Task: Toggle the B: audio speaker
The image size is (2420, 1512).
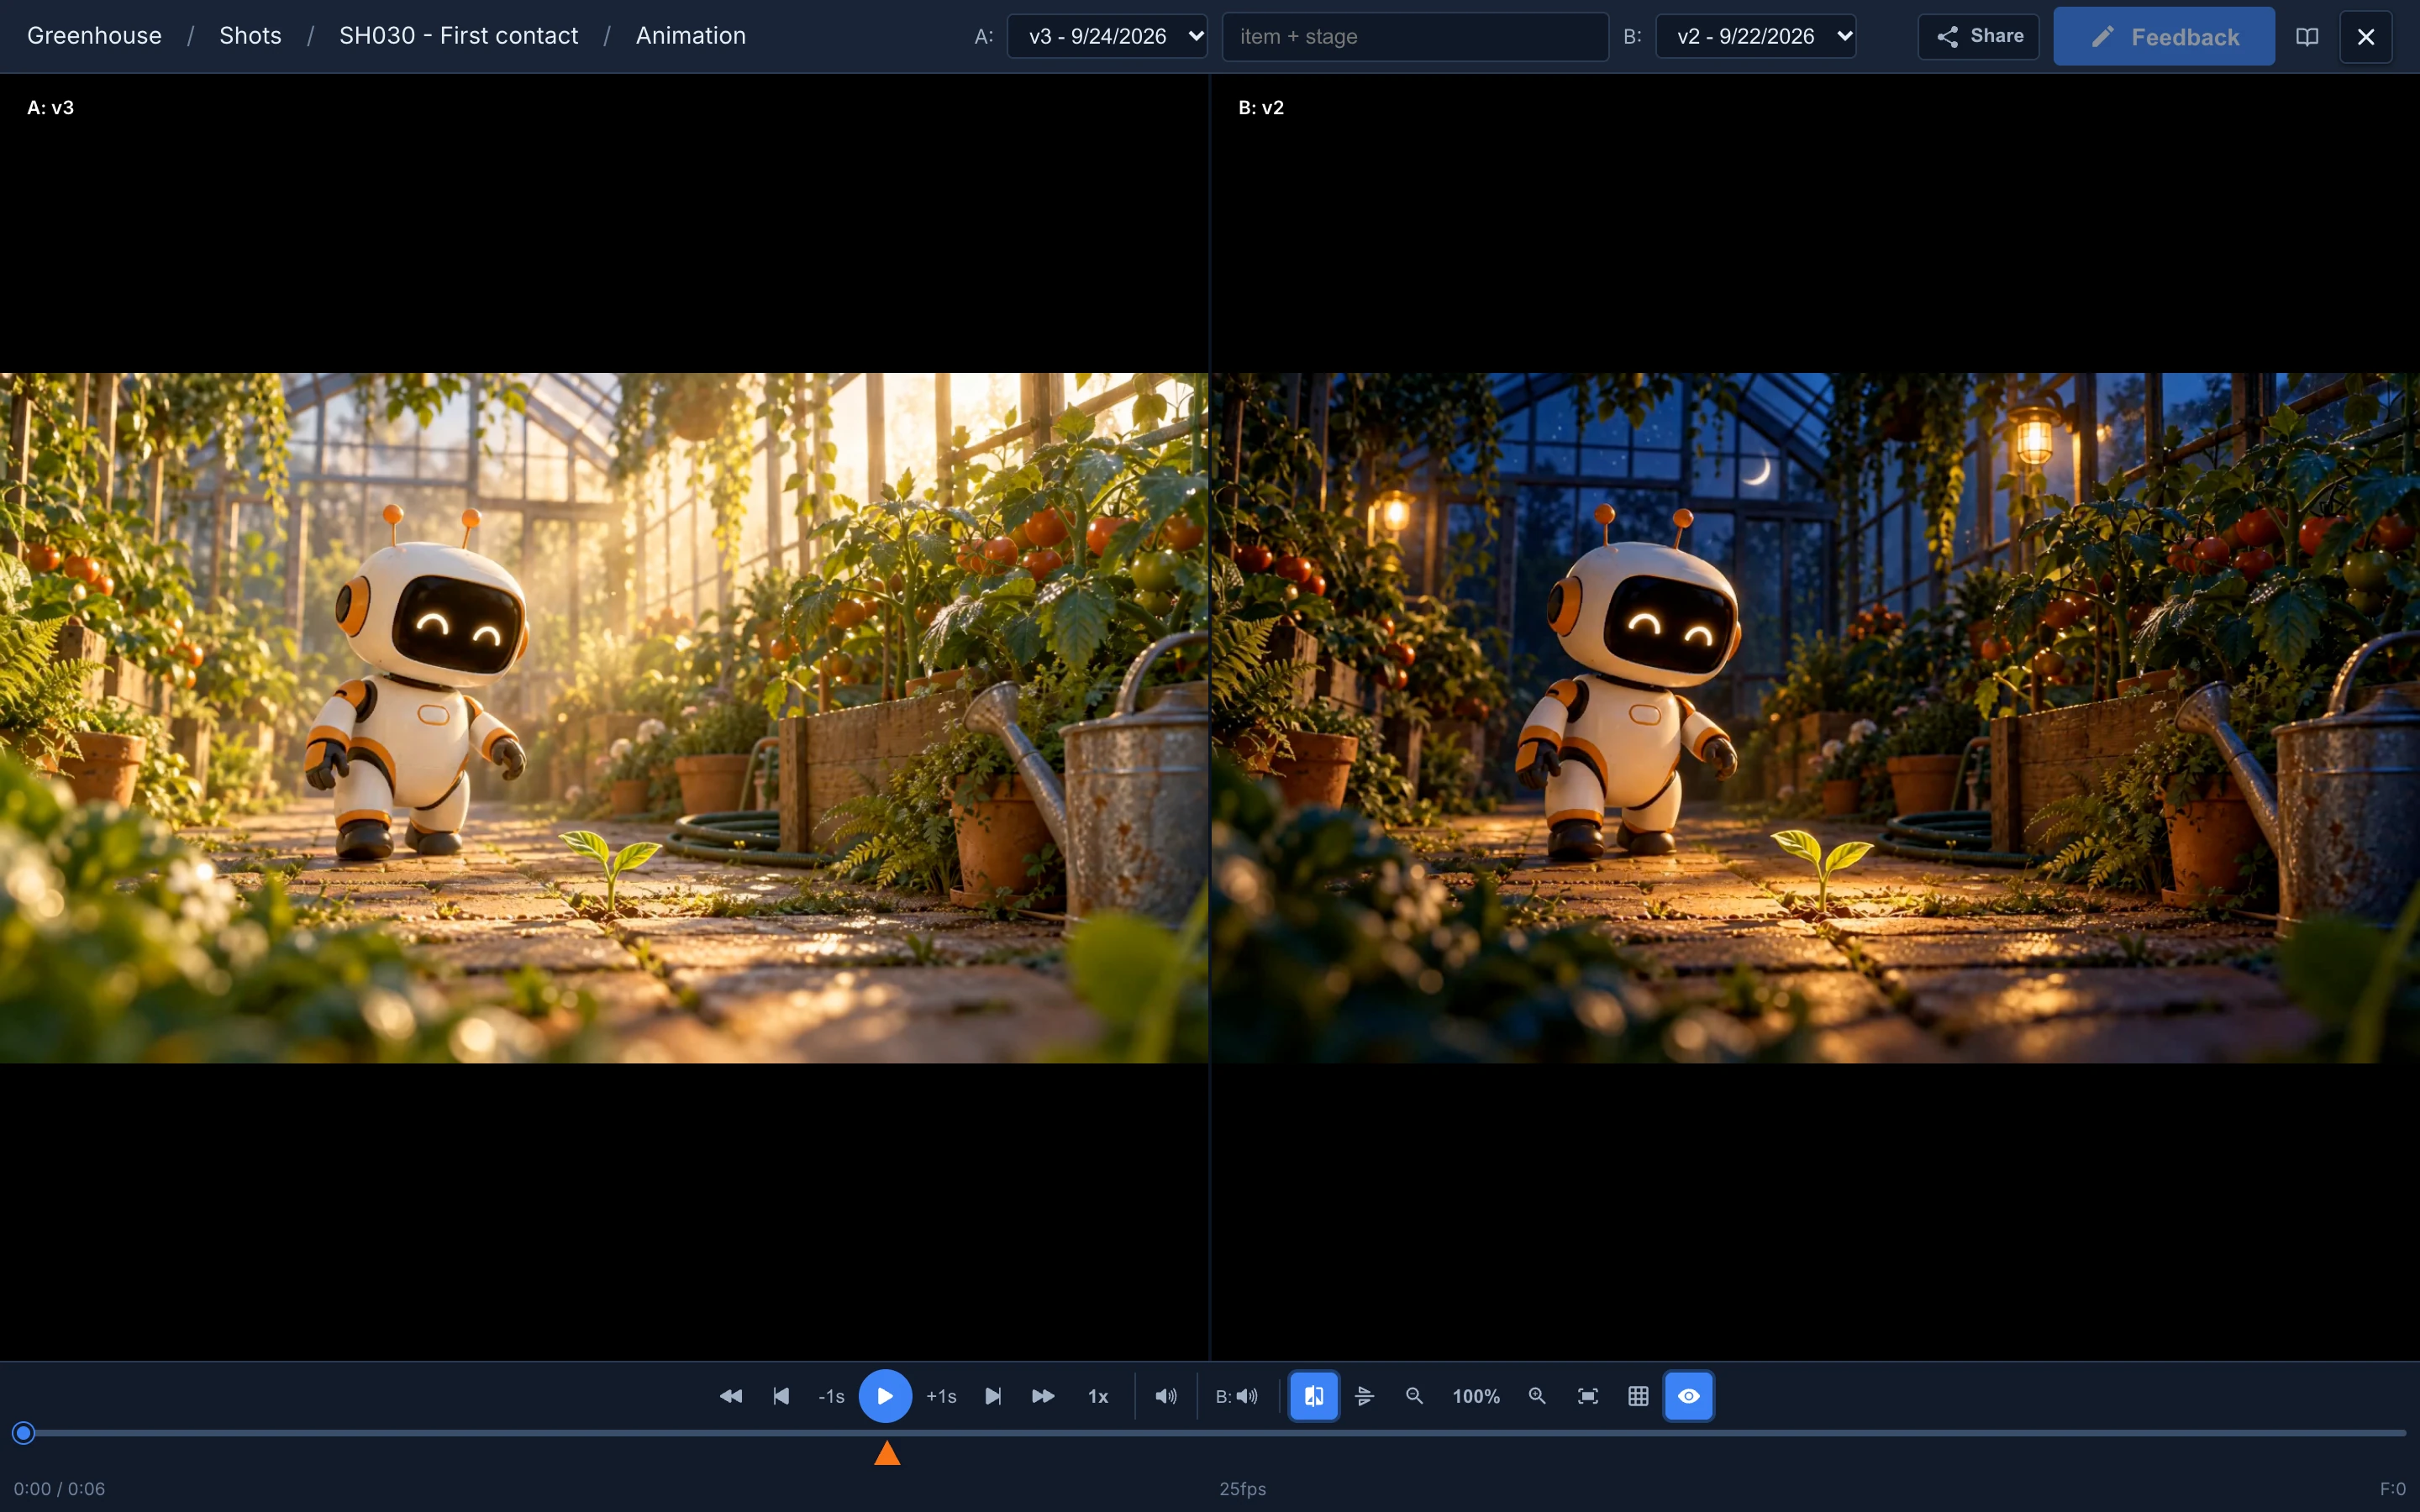Action: click(x=1237, y=1396)
